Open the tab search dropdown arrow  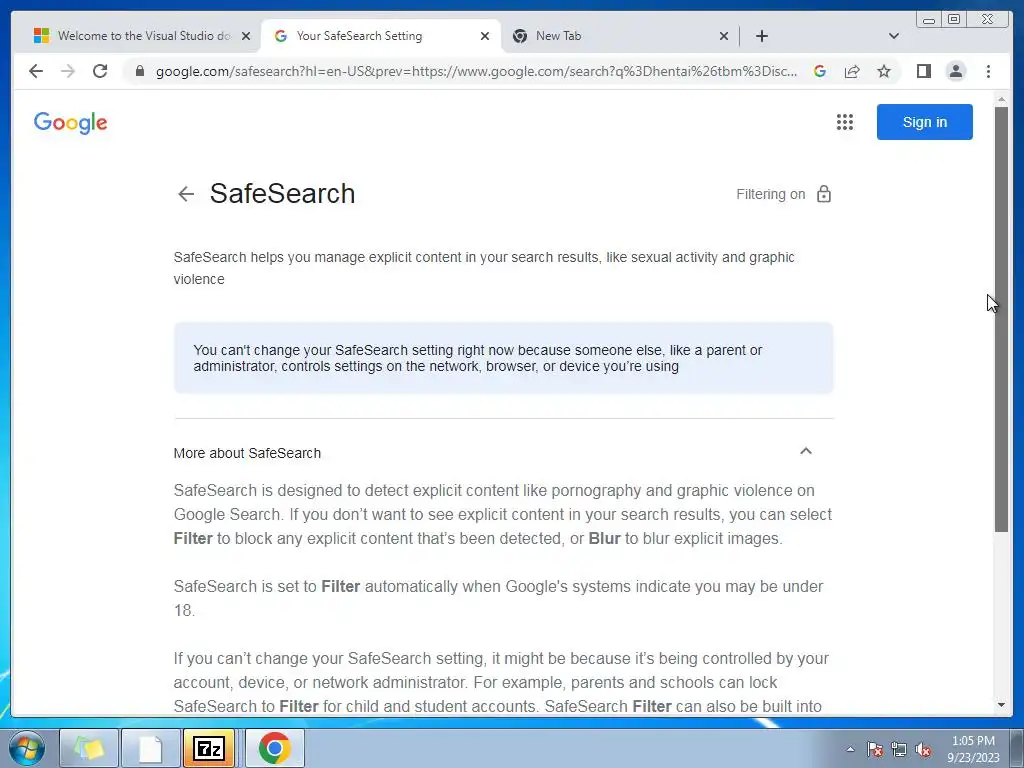(893, 36)
